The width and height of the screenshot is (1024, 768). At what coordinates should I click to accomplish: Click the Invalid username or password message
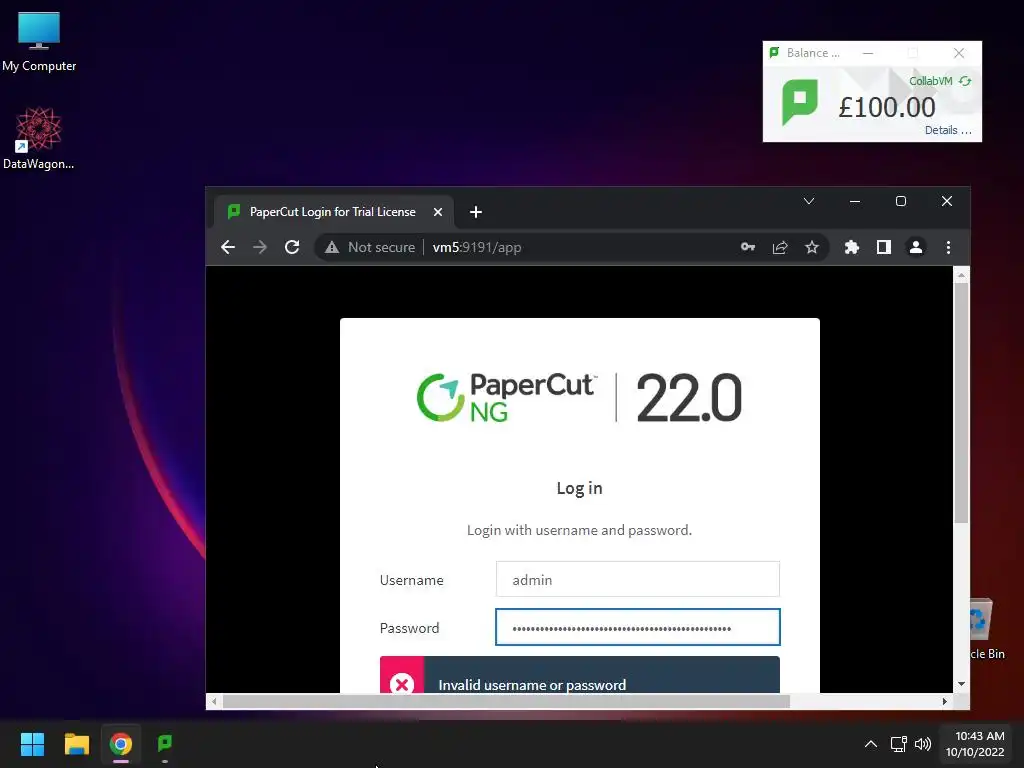532,685
